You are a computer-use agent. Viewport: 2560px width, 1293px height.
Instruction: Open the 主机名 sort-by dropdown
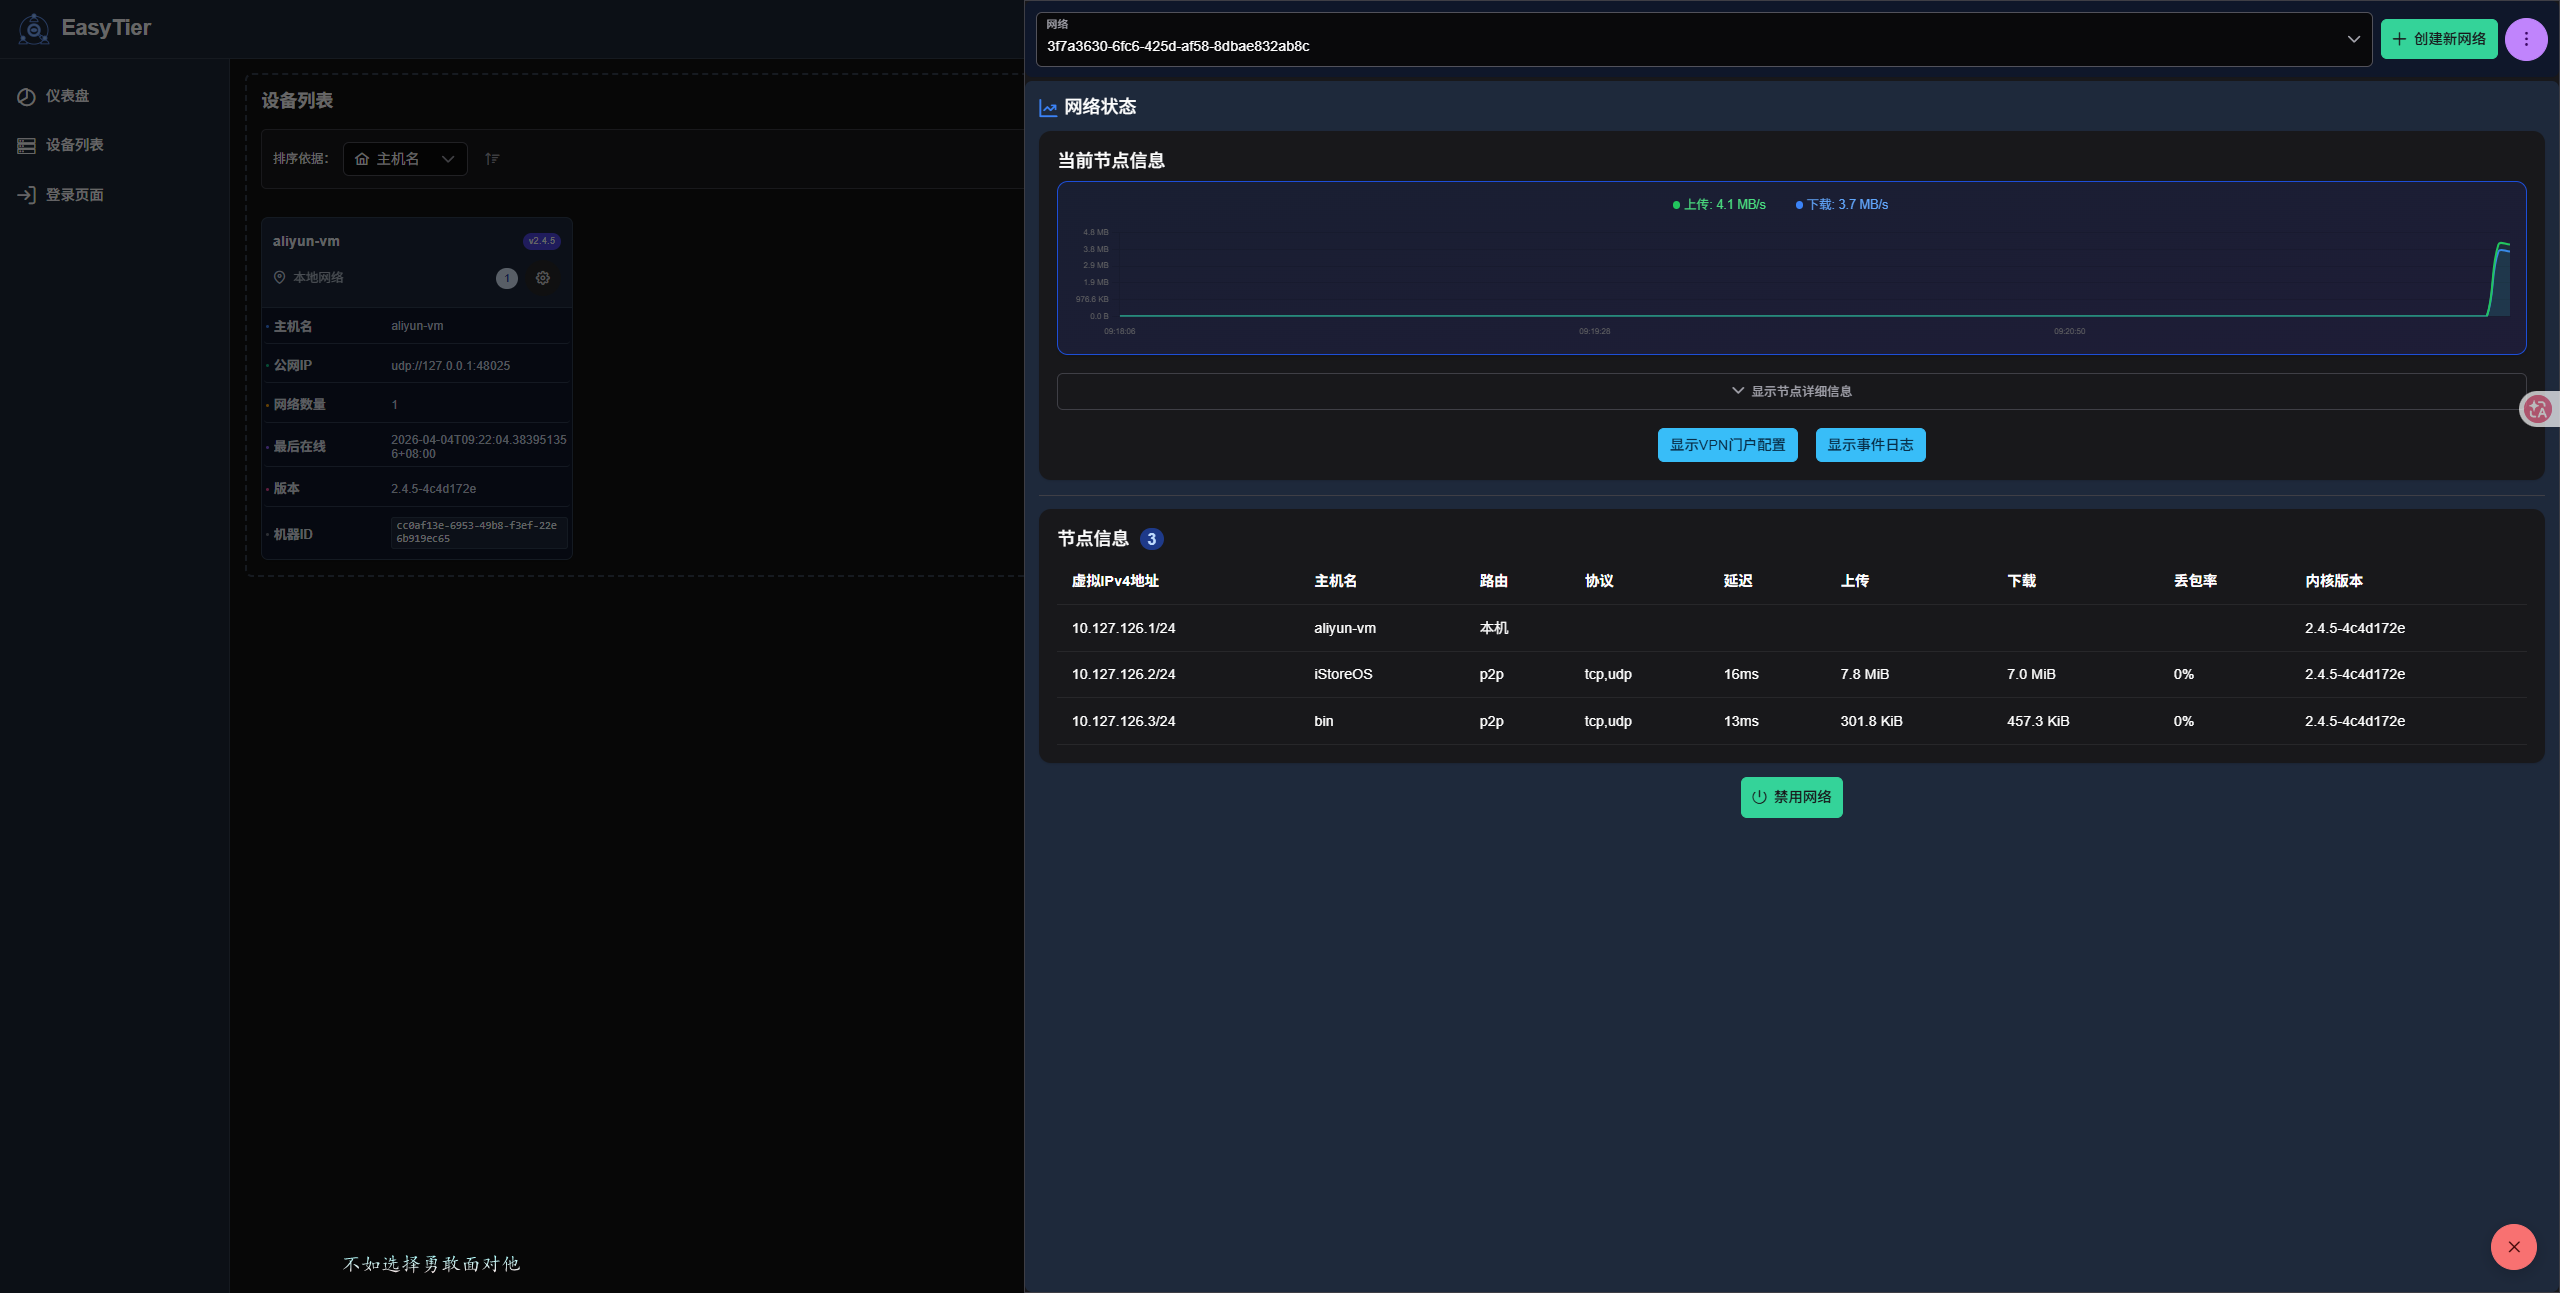(405, 159)
